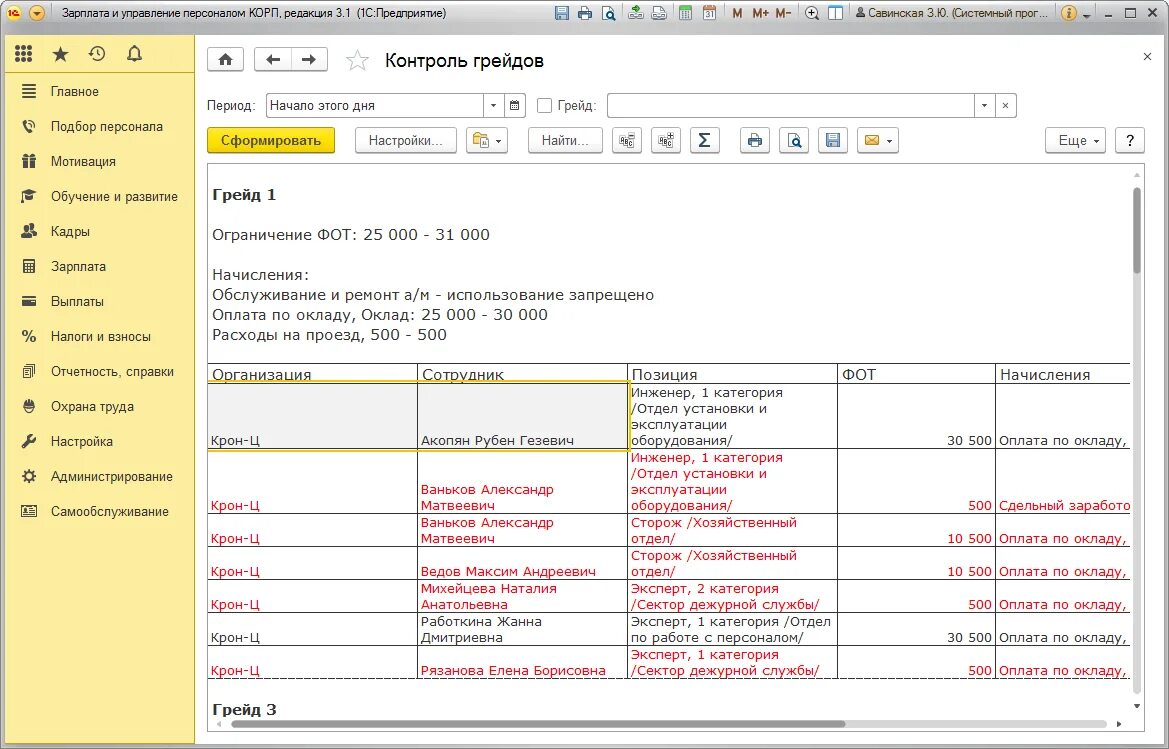Click user name Савинская З.Ю.
This screenshot has width=1169, height=749.
952,13
